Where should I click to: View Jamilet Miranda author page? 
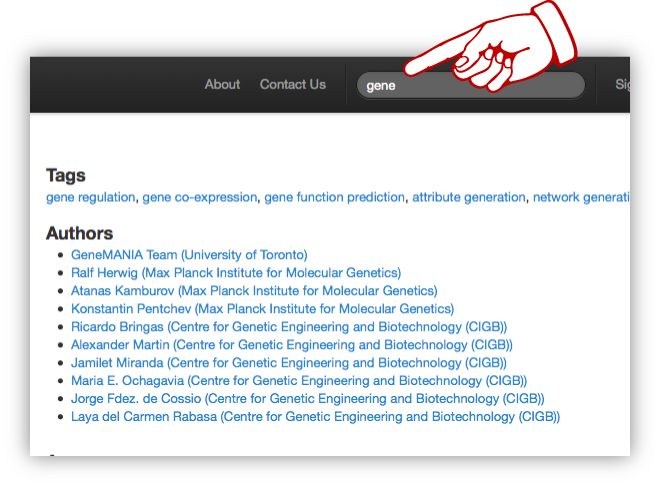point(289,363)
